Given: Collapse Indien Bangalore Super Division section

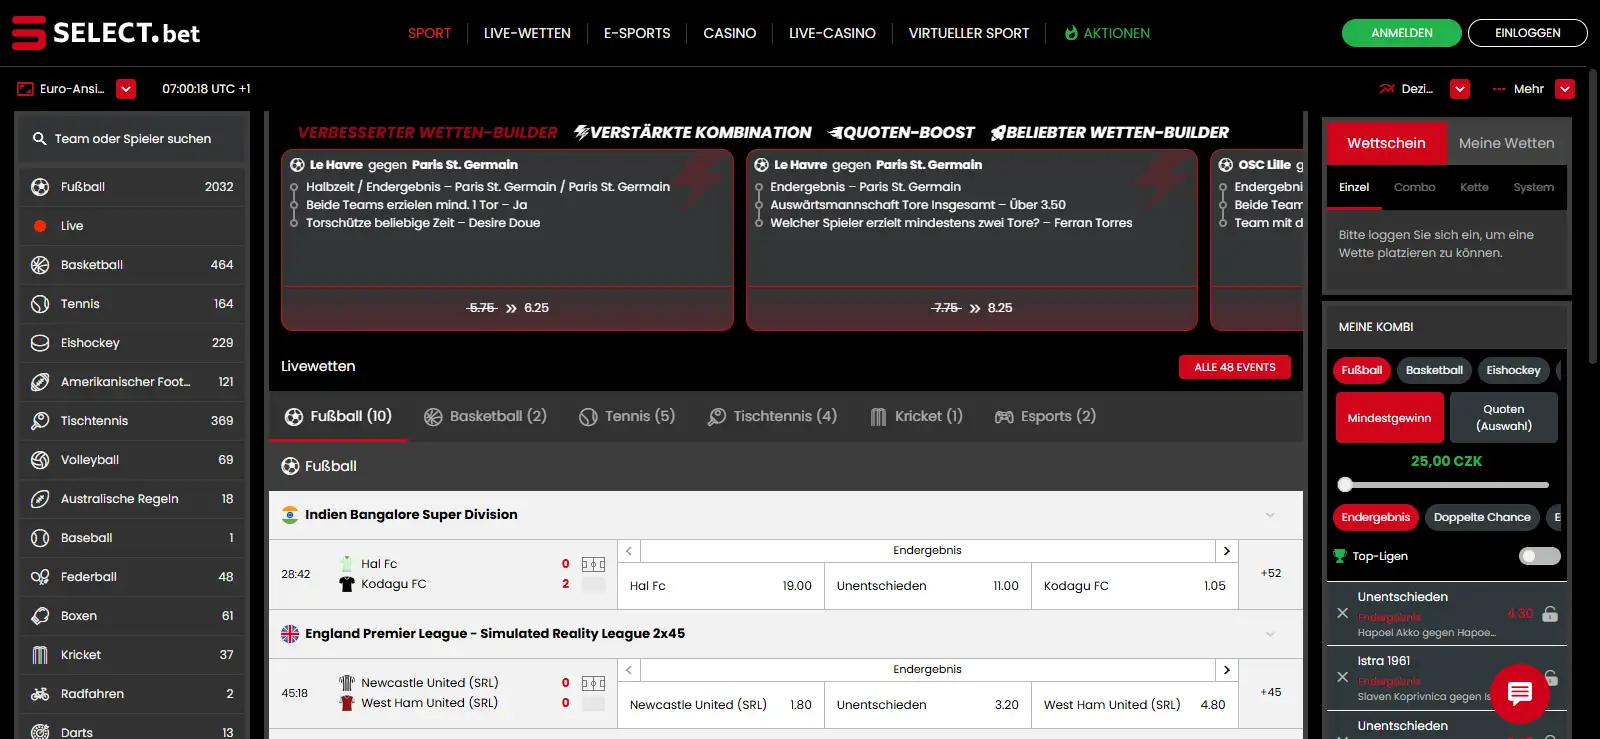Looking at the screenshot, I should [x=1270, y=515].
